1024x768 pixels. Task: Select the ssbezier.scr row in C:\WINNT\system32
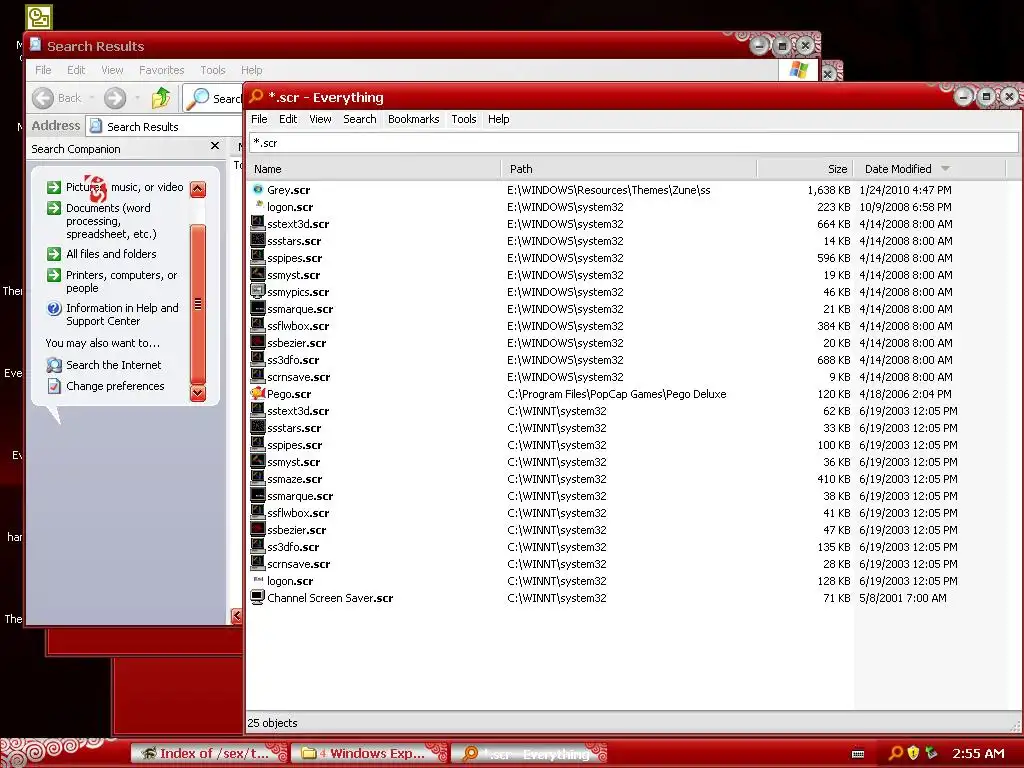coord(627,530)
